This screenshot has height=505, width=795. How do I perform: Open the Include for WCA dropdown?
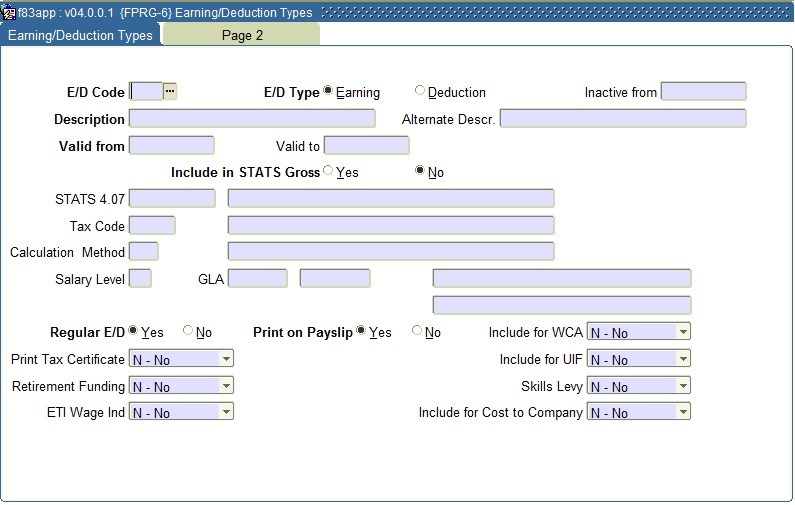(683, 332)
